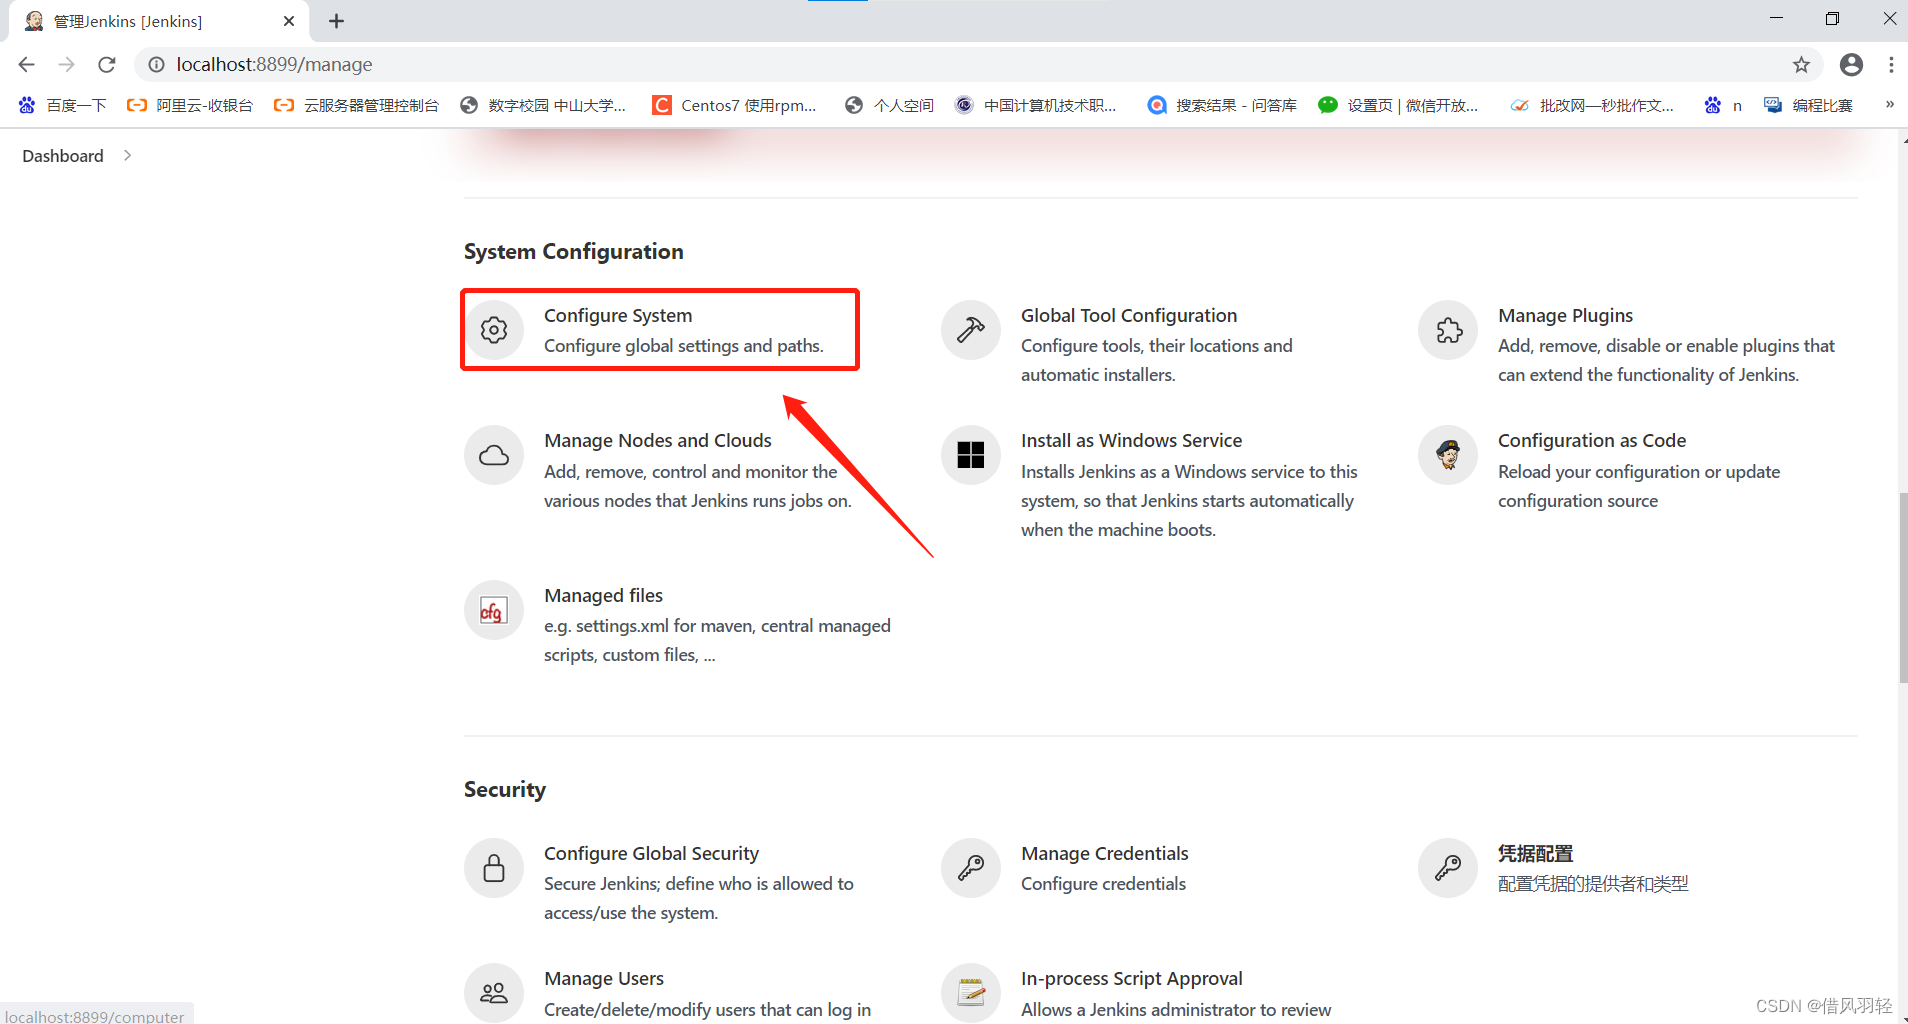The height and width of the screenshot is (1024, 1908).
Task: Open the Chrome three-dot menu
Action: 1891,65
